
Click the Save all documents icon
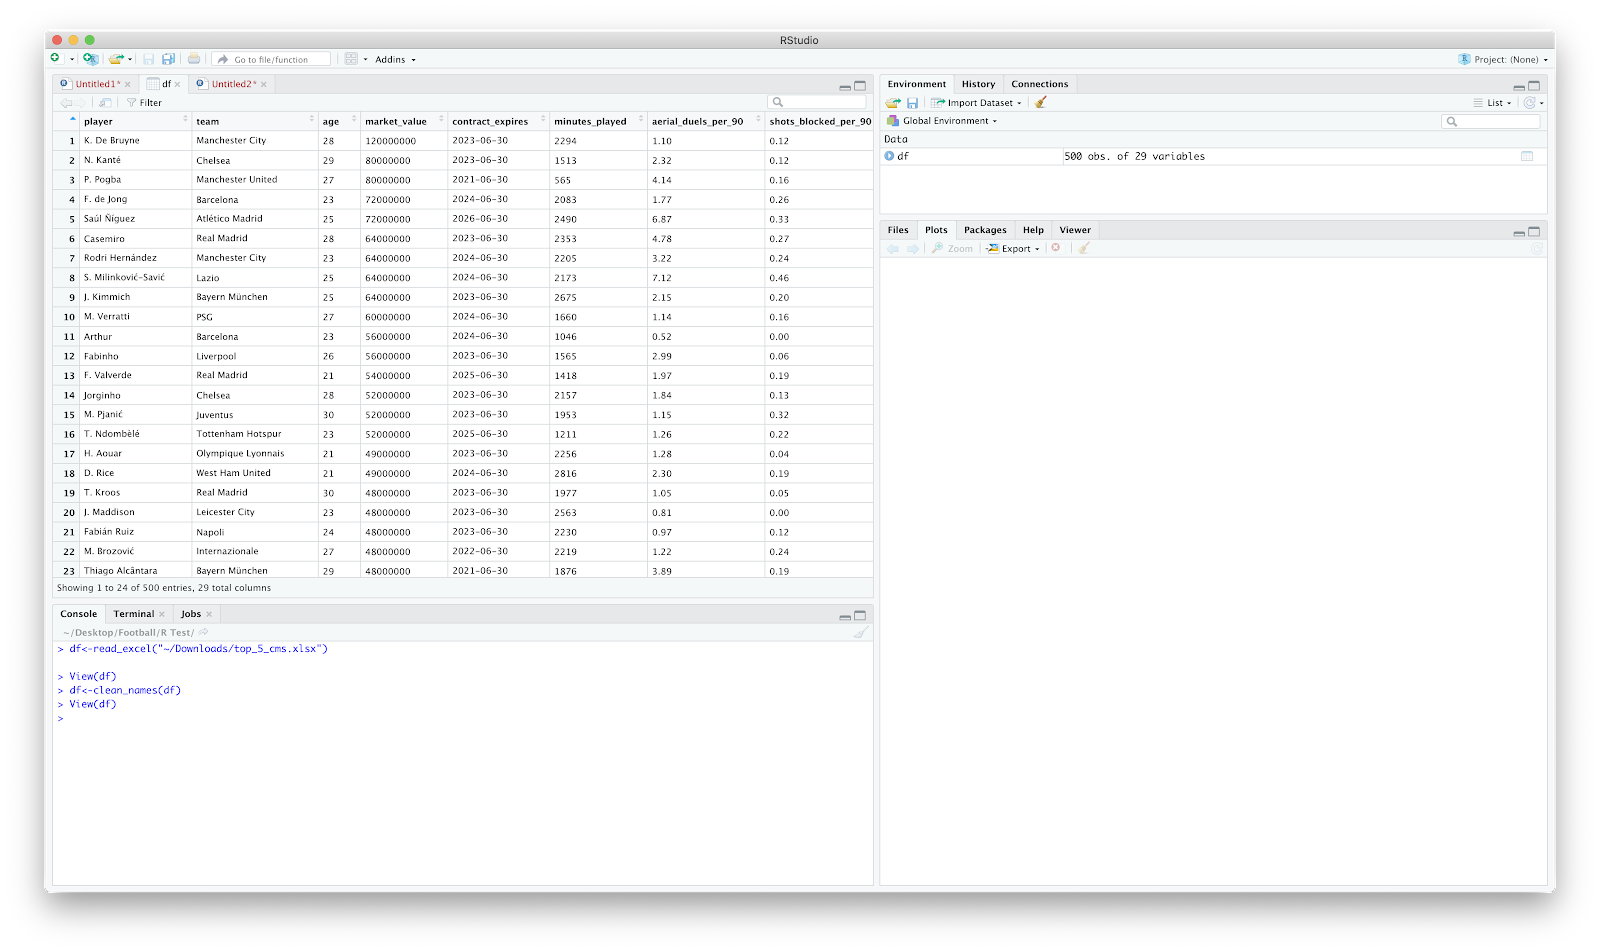[168, 59]
